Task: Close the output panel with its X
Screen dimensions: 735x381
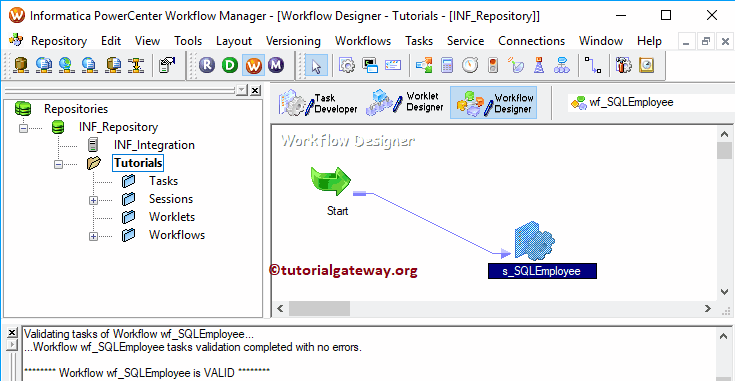Action: click(13, 333)
